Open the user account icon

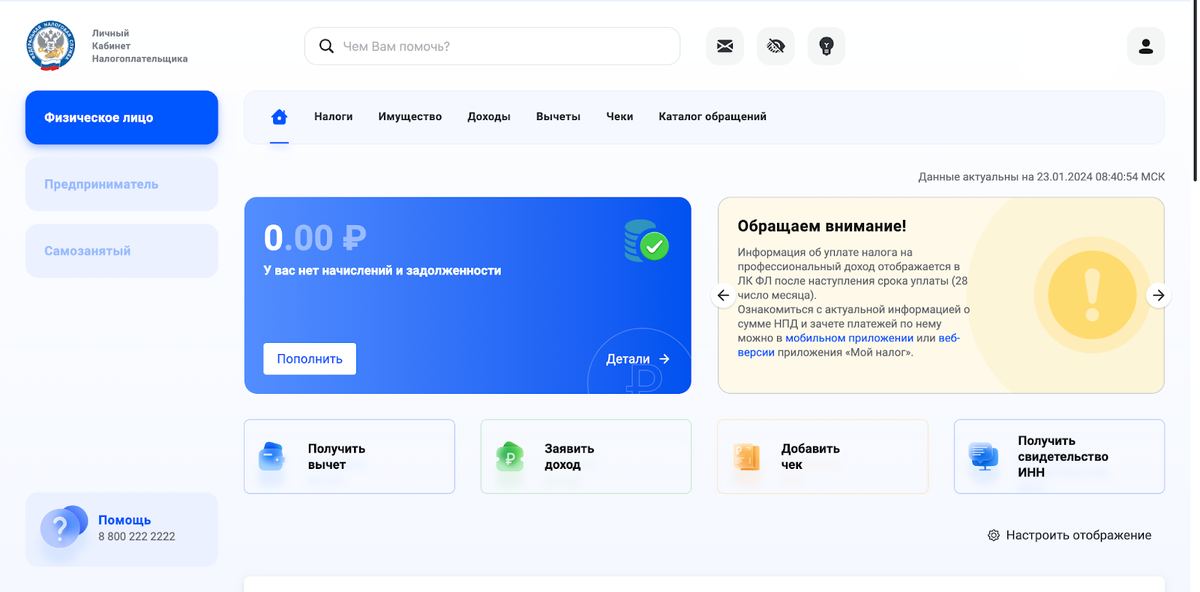click(x=1145, y=45)
